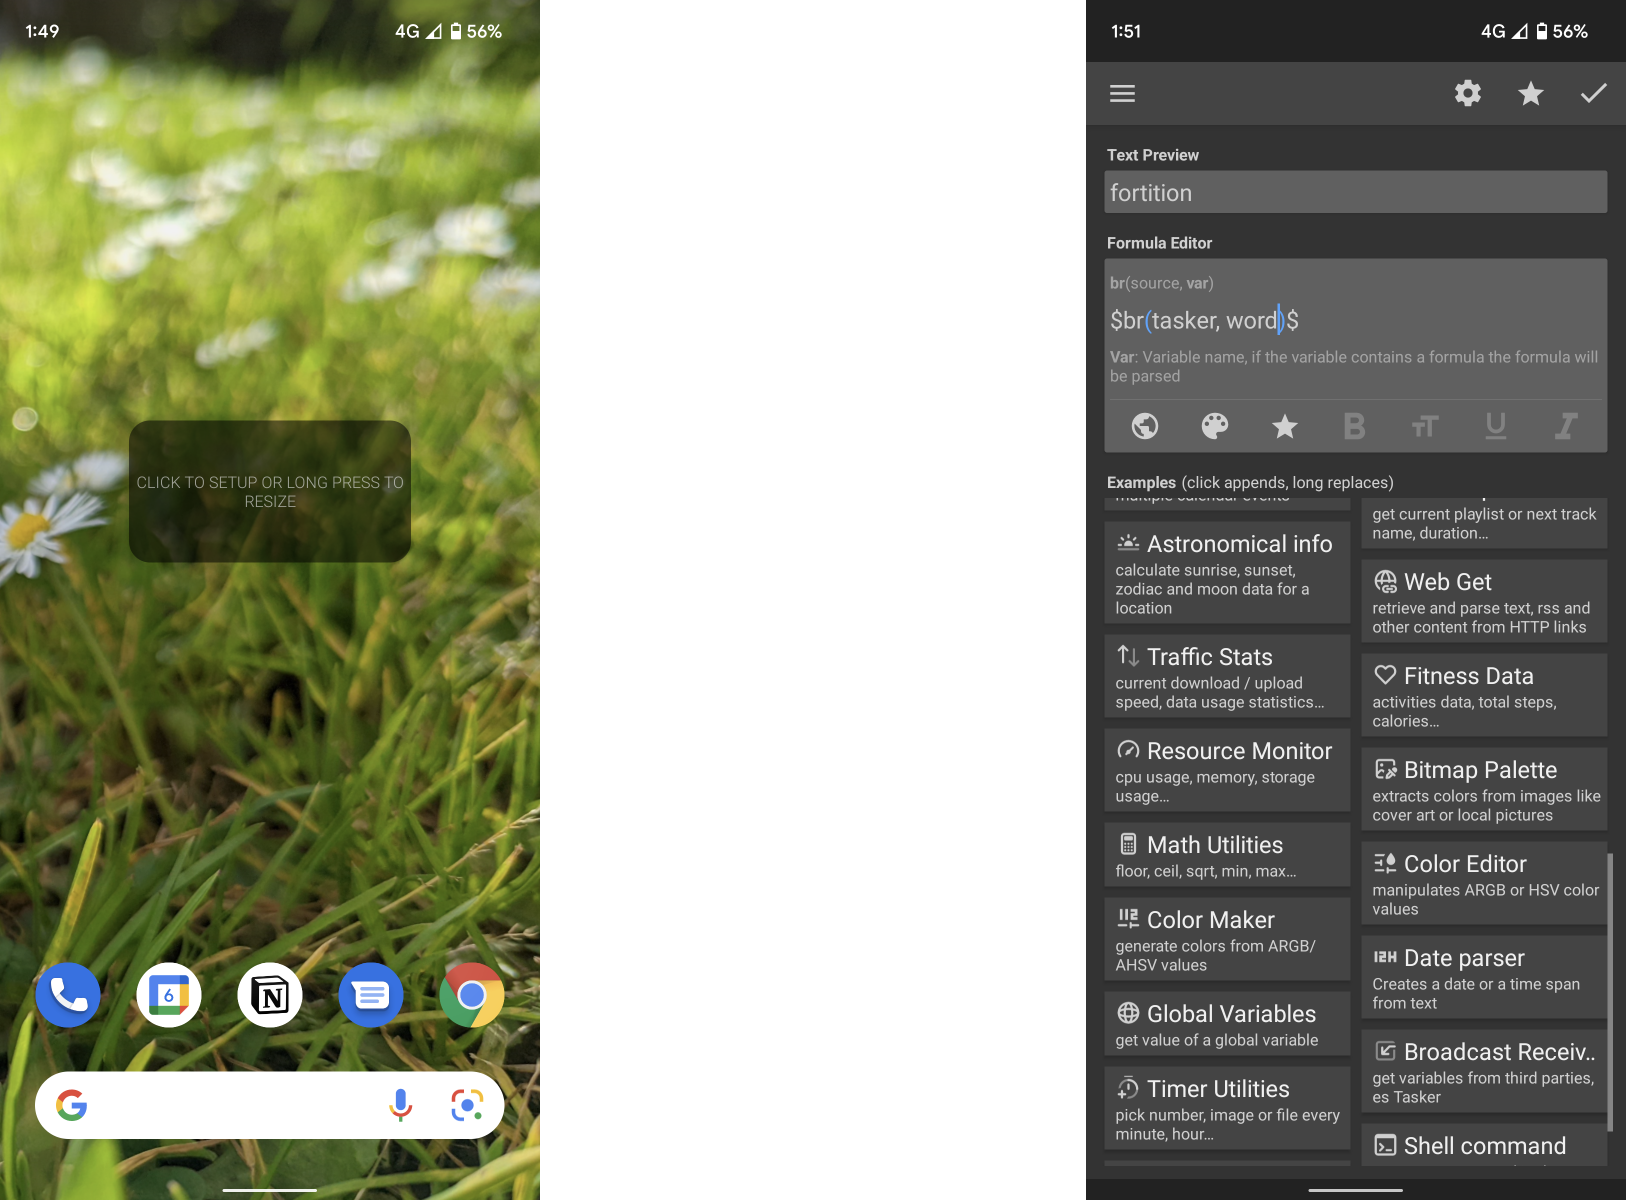This screenshot has height=1200, width=1626.
Task: Open Google Lens from search bar
Action: coord(467,1105)
